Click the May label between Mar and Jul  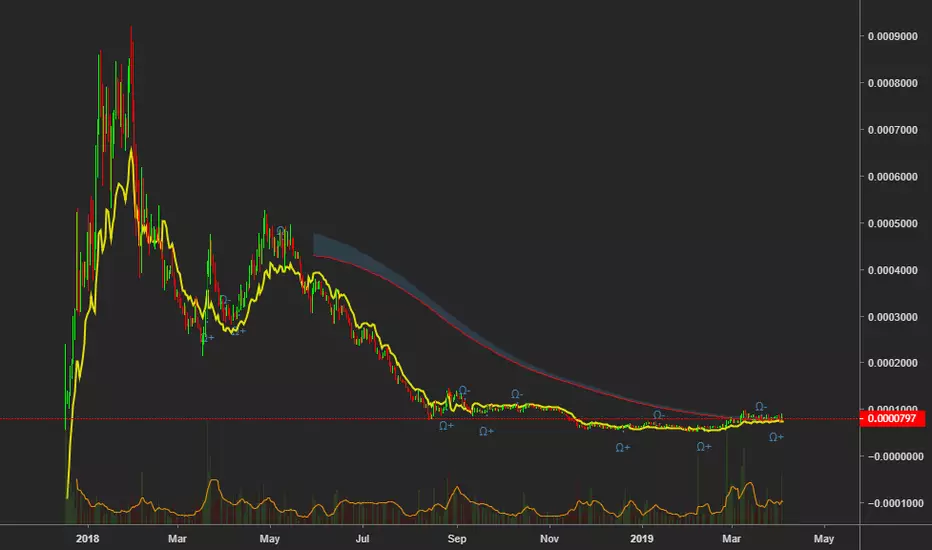tap(270, 539)
